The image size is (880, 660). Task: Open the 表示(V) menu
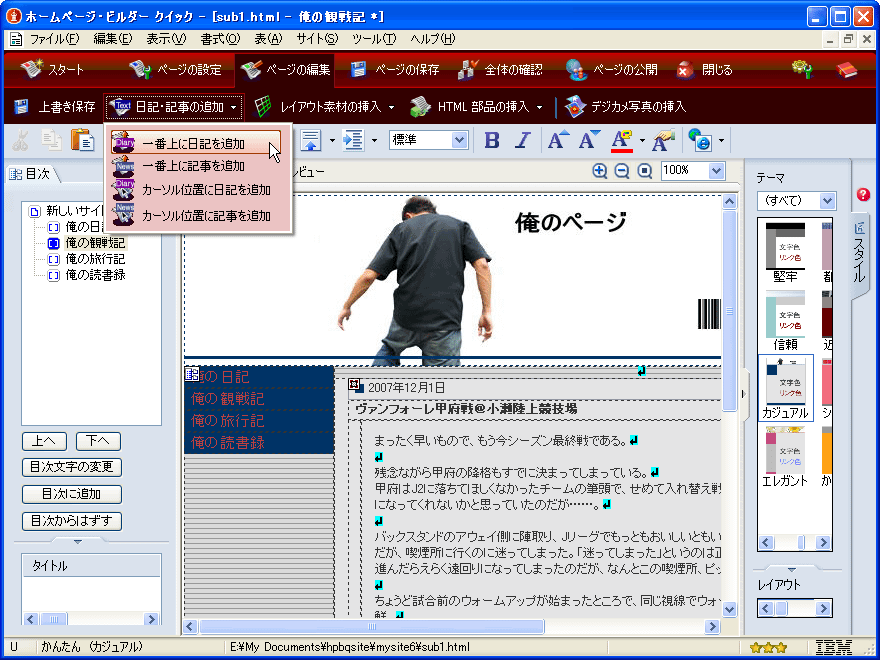click(x=166, y=39)
